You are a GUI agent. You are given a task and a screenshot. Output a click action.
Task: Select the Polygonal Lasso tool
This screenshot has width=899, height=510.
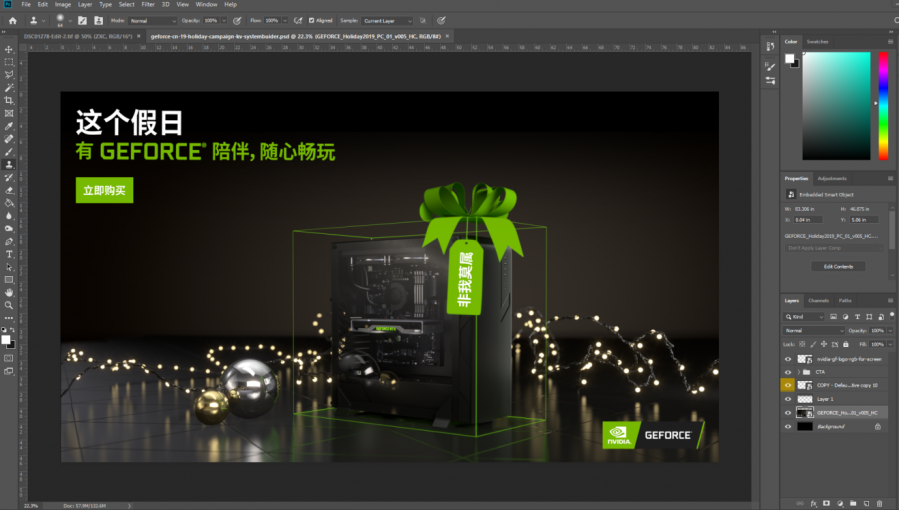tap(9, 74)
